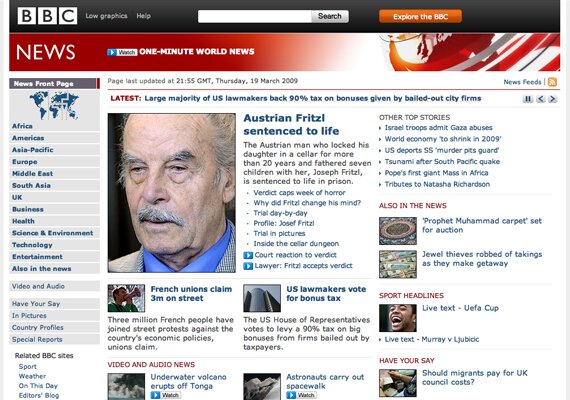Open Profile: Josef Fritzl link
570x400 pixels.
pos(284,223)
